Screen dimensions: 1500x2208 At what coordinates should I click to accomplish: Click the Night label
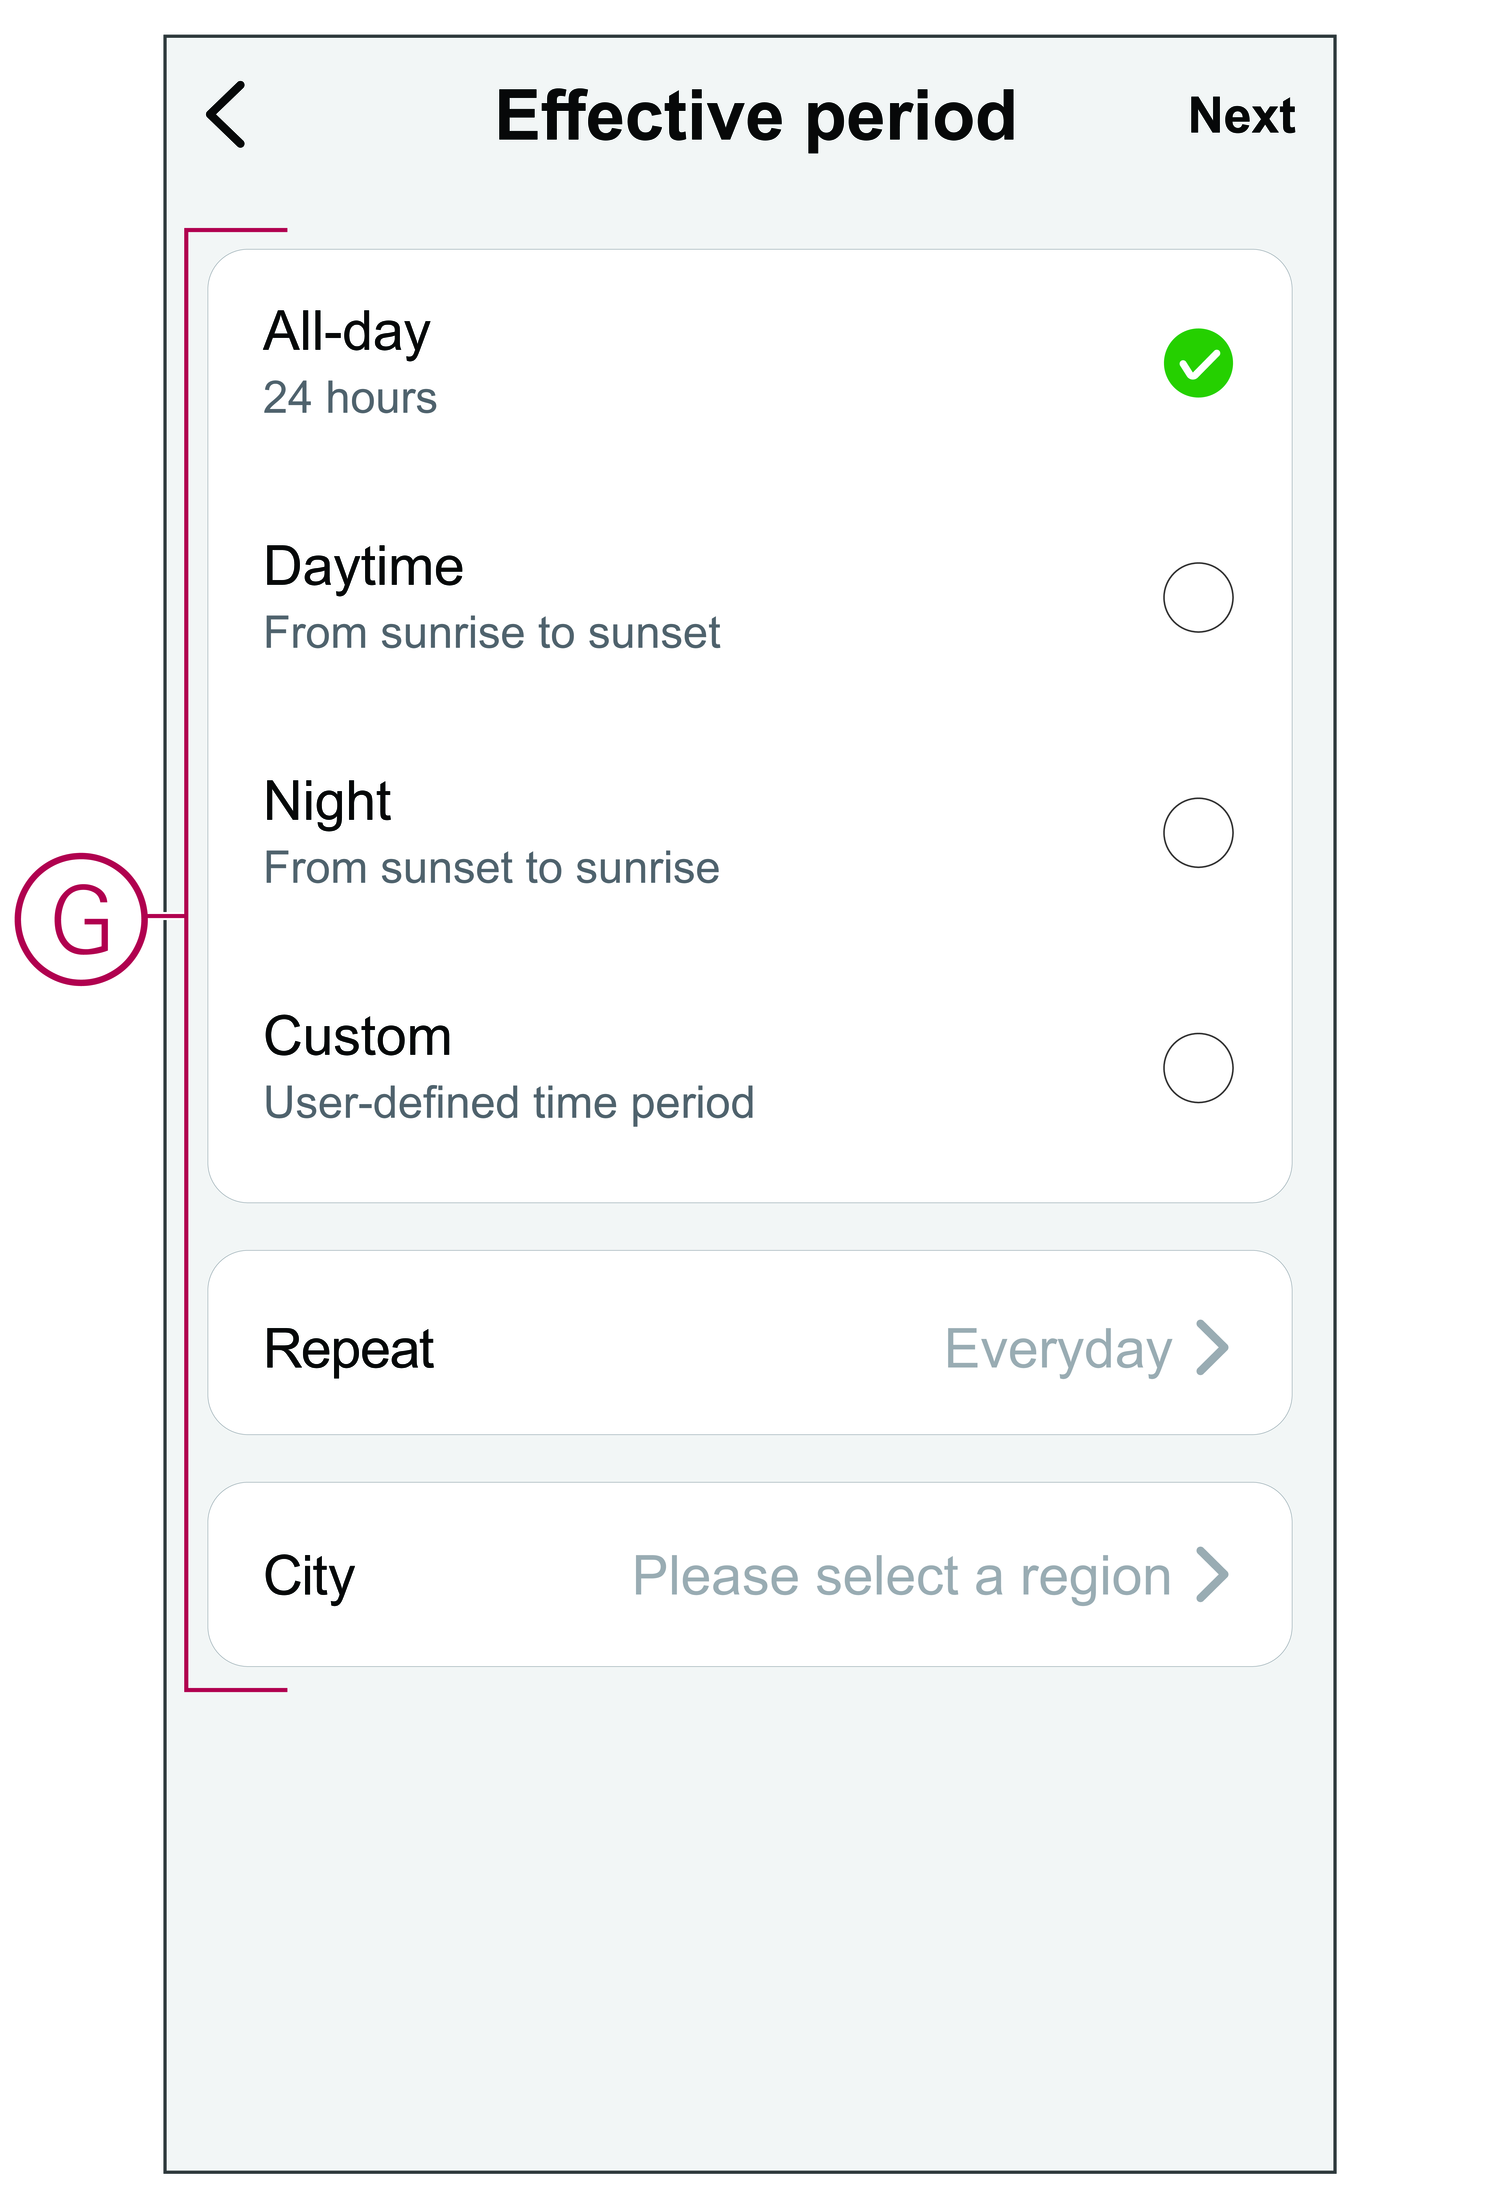[x=327, y=802]
